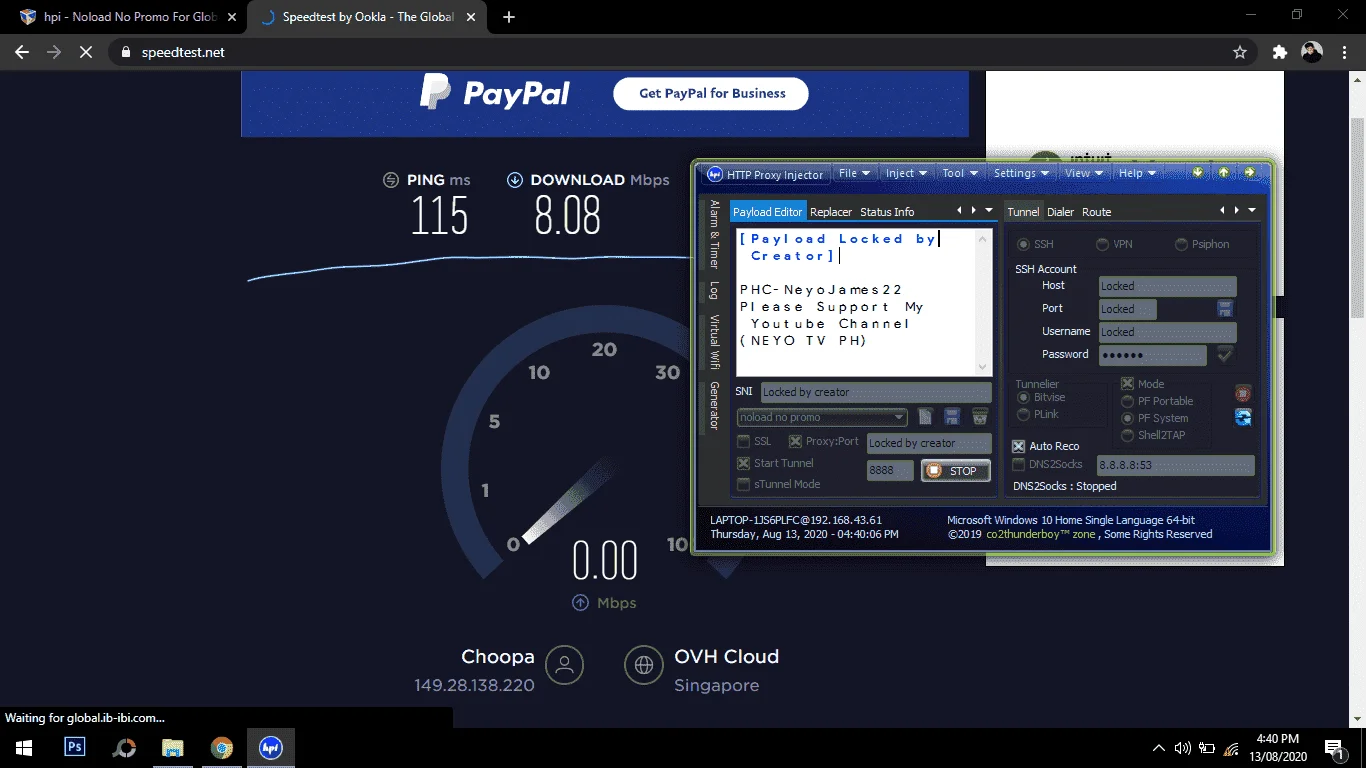Go back using the browser back arrow
The width and height of the screenshot is (1366, 768).
[x=22, y=52]
